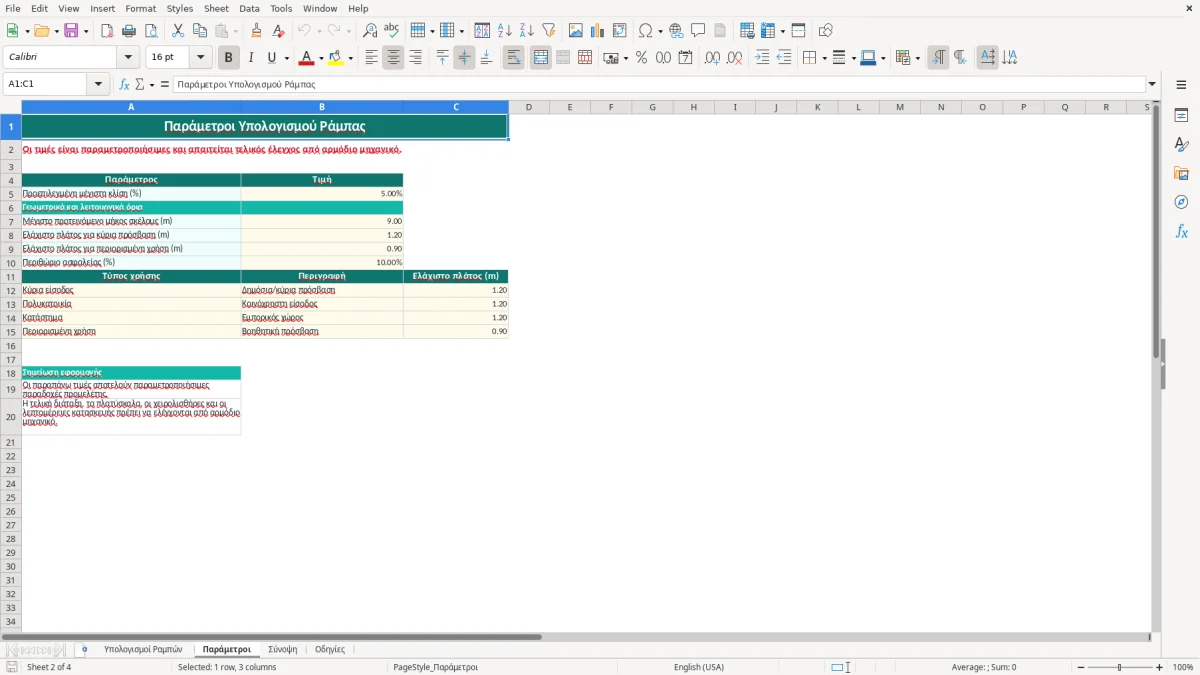Open the Format menu
1200x675 pixels.
141,8
